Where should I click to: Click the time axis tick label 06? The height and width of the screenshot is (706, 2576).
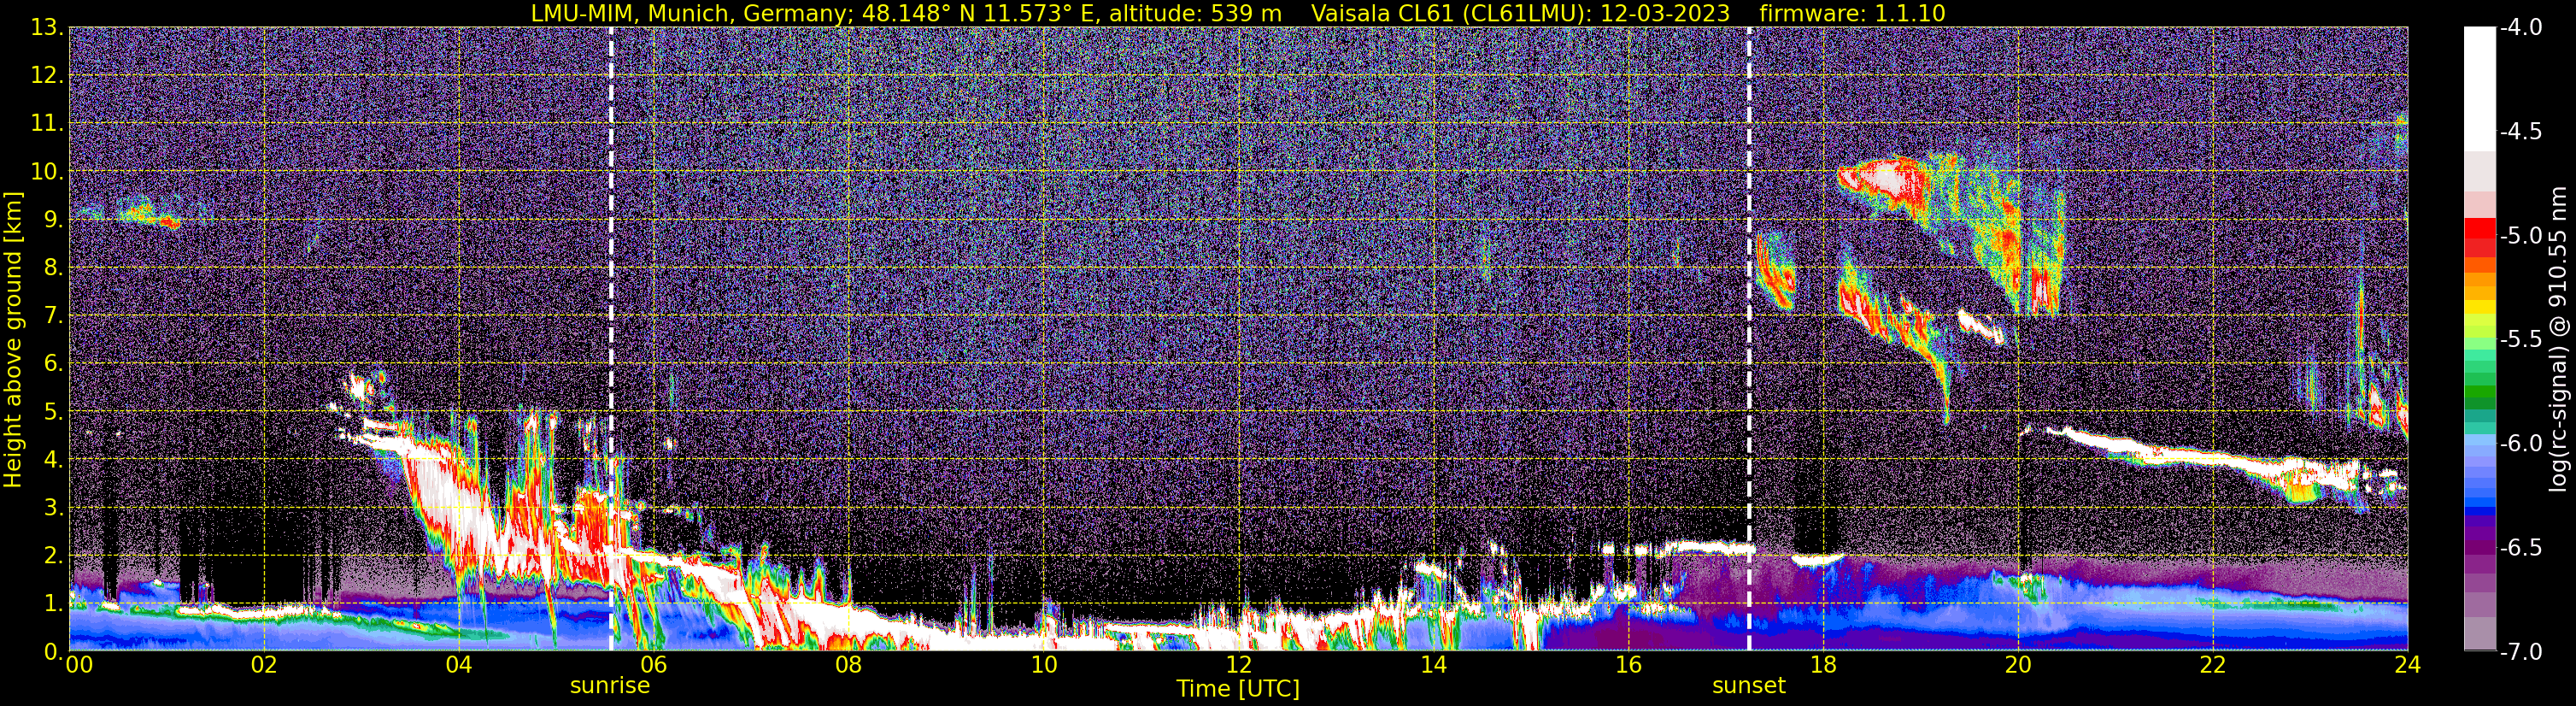pyautogui.click(x=654, y=665)
